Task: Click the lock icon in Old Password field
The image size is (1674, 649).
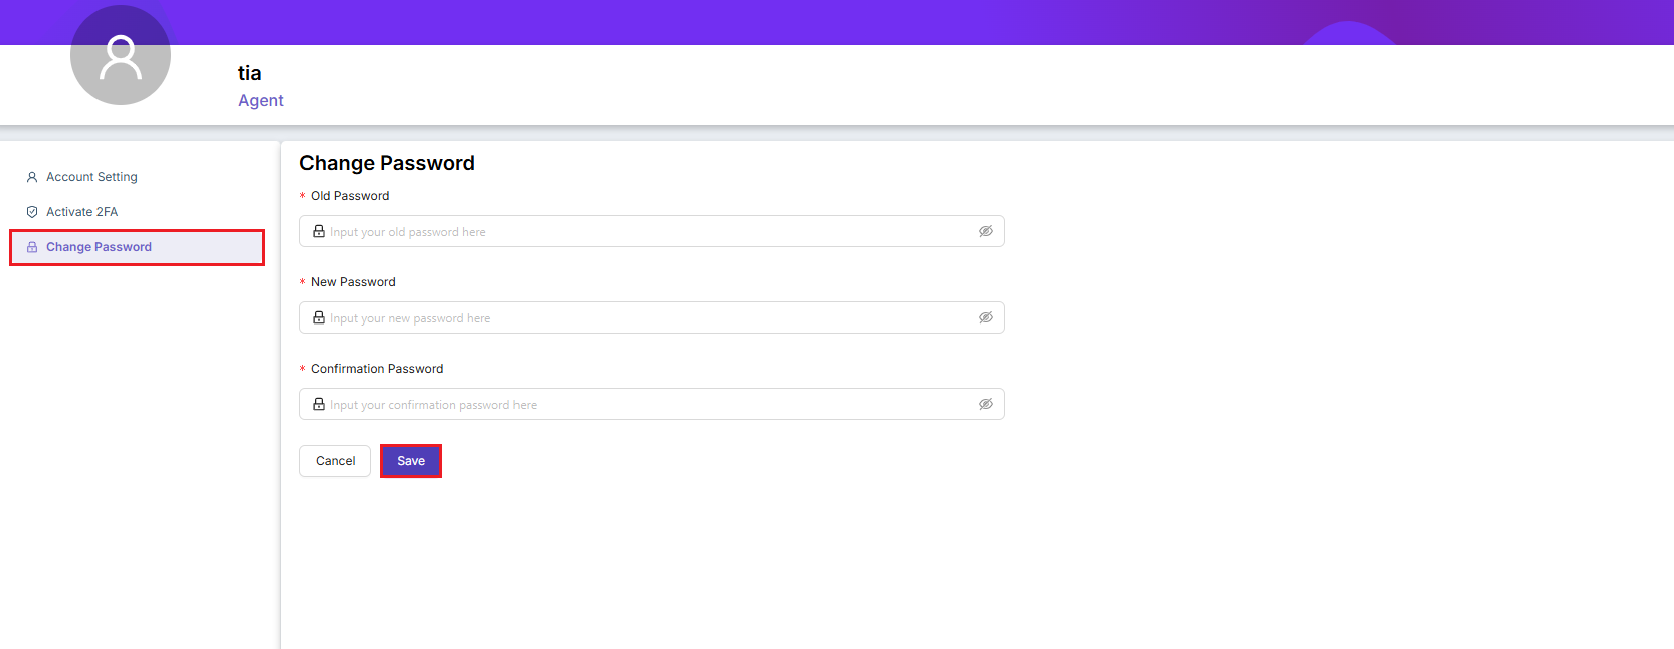Action: pos(319,231)
